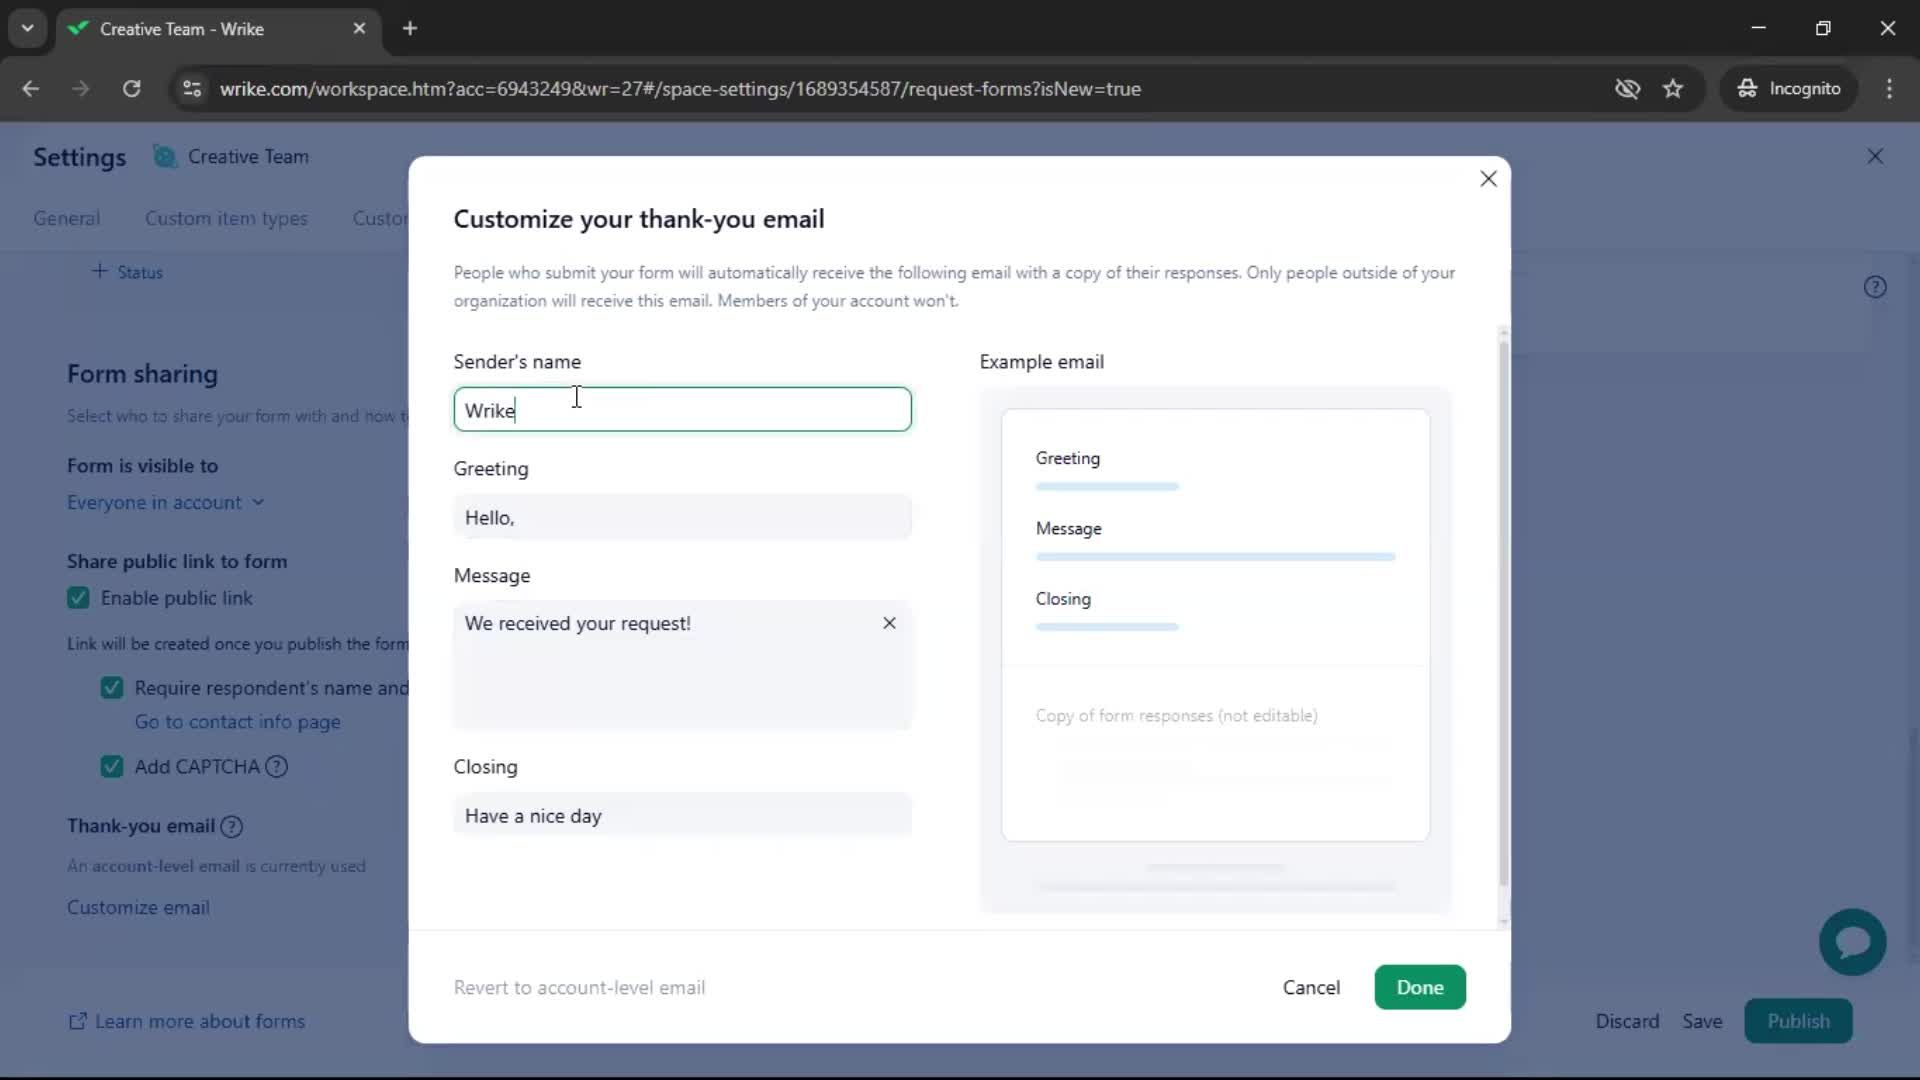Click the Cancel button in the dialog
The height and width of the screenshot is (1080, 1920).
(1311, 988)
